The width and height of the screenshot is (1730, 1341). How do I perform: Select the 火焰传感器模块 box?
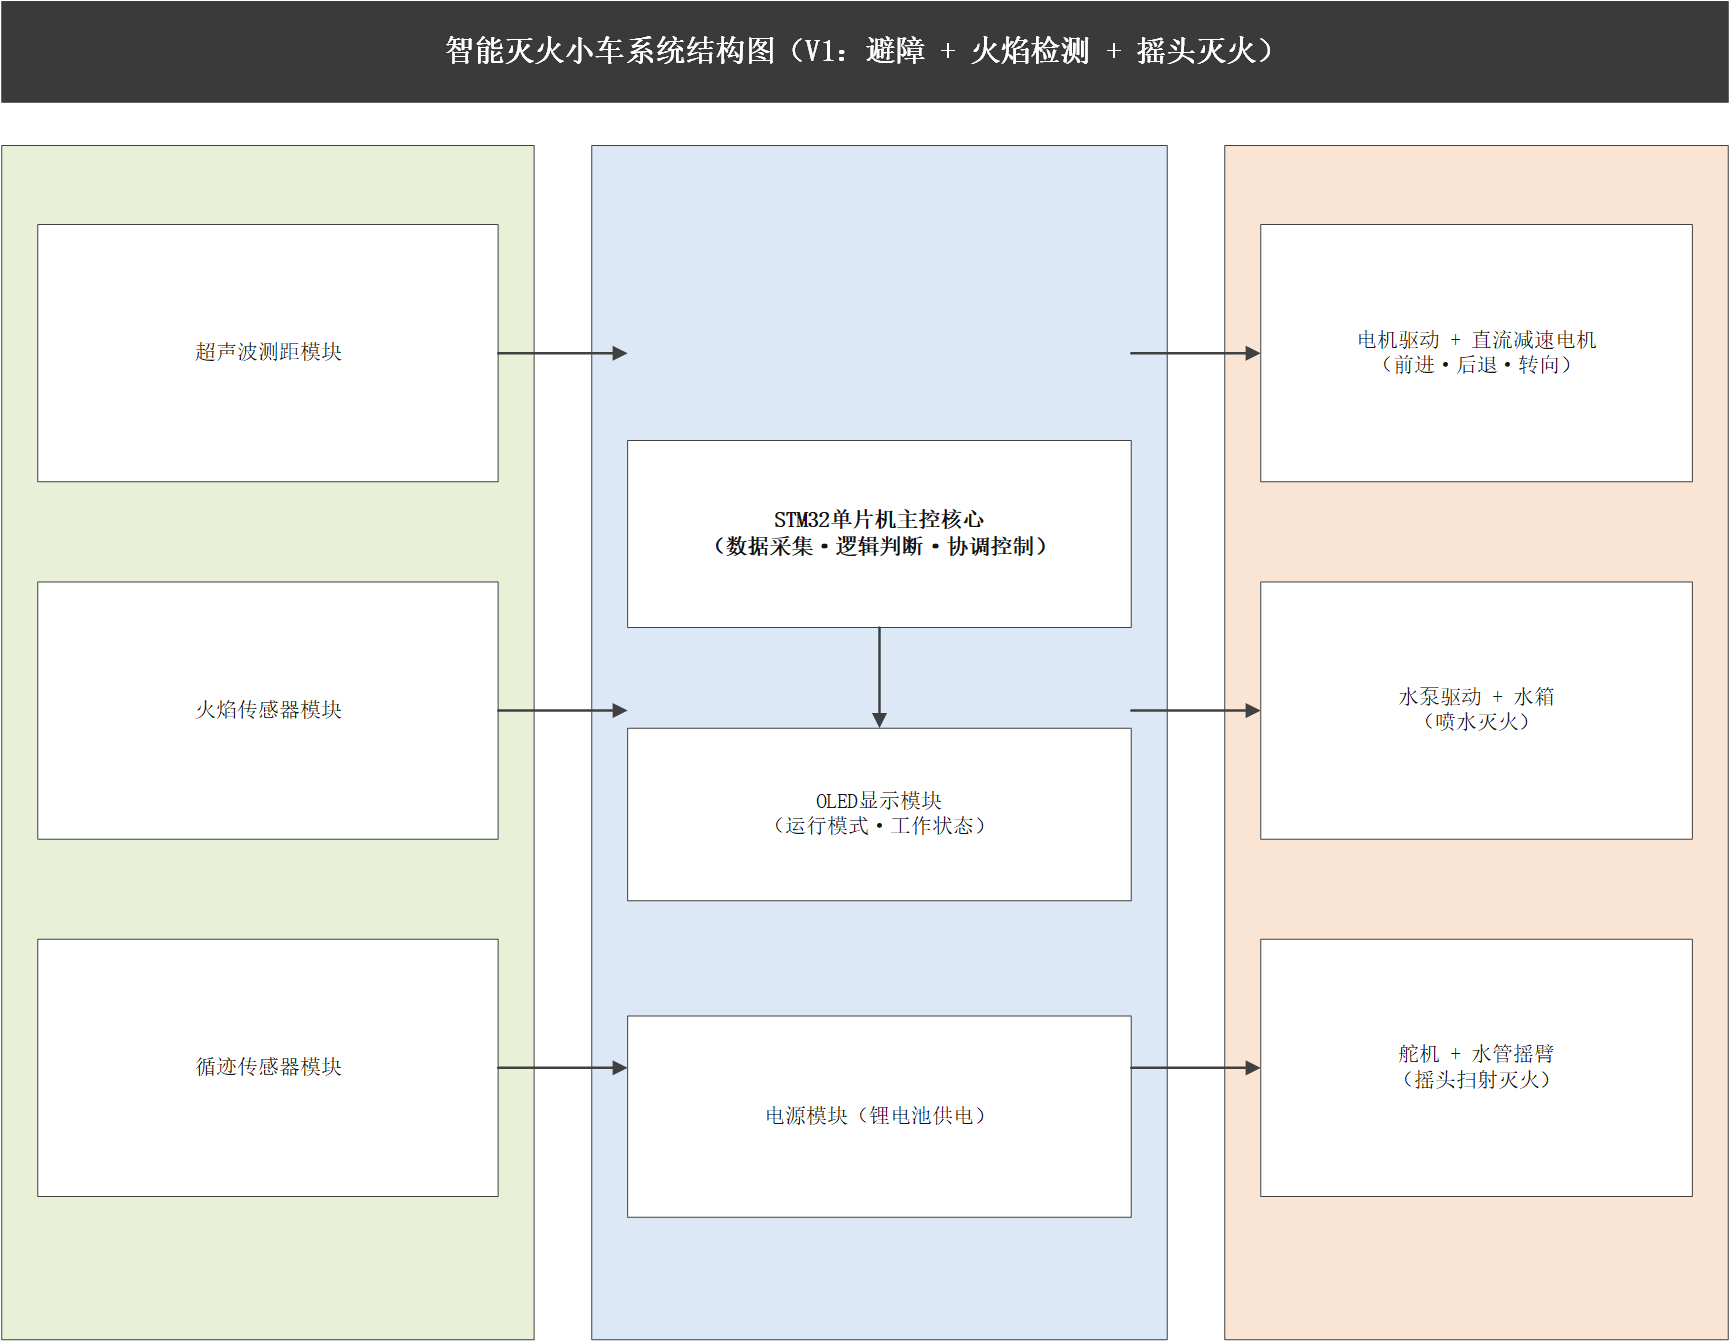(x=268, y=710)
